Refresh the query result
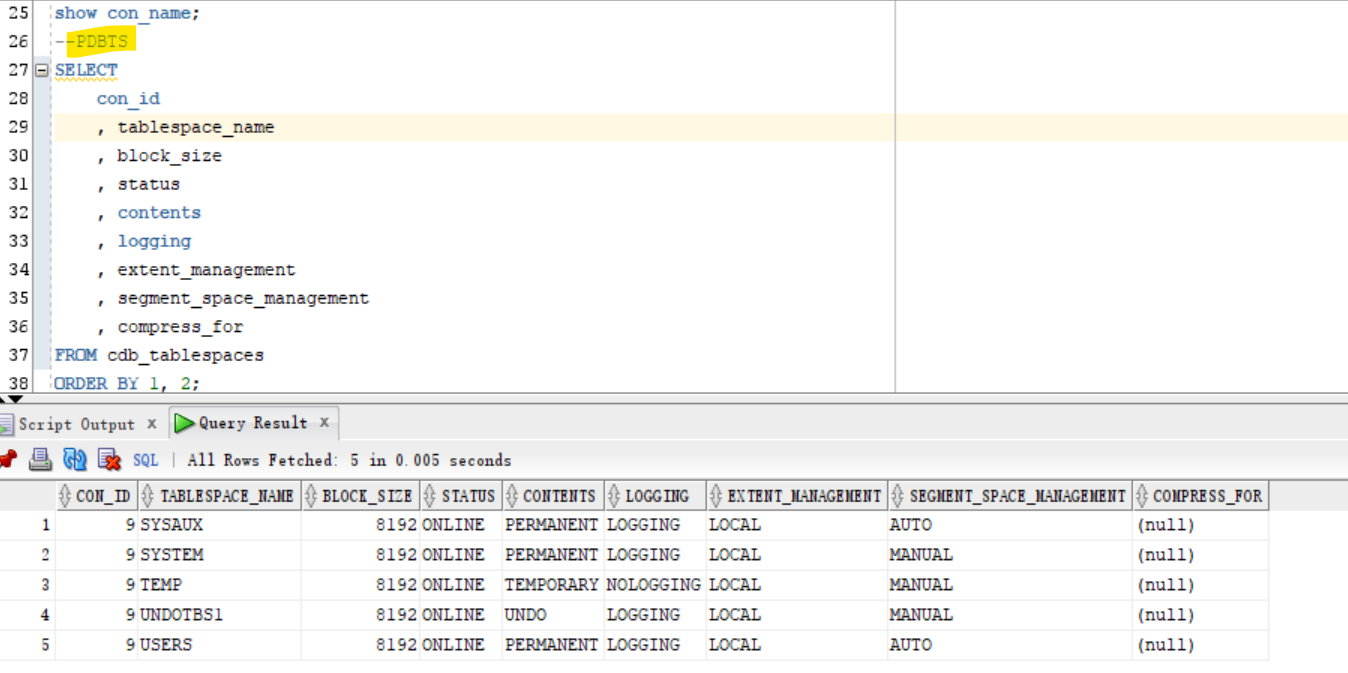The height and width of the screenshot is (673, 1348). (75, 460)
